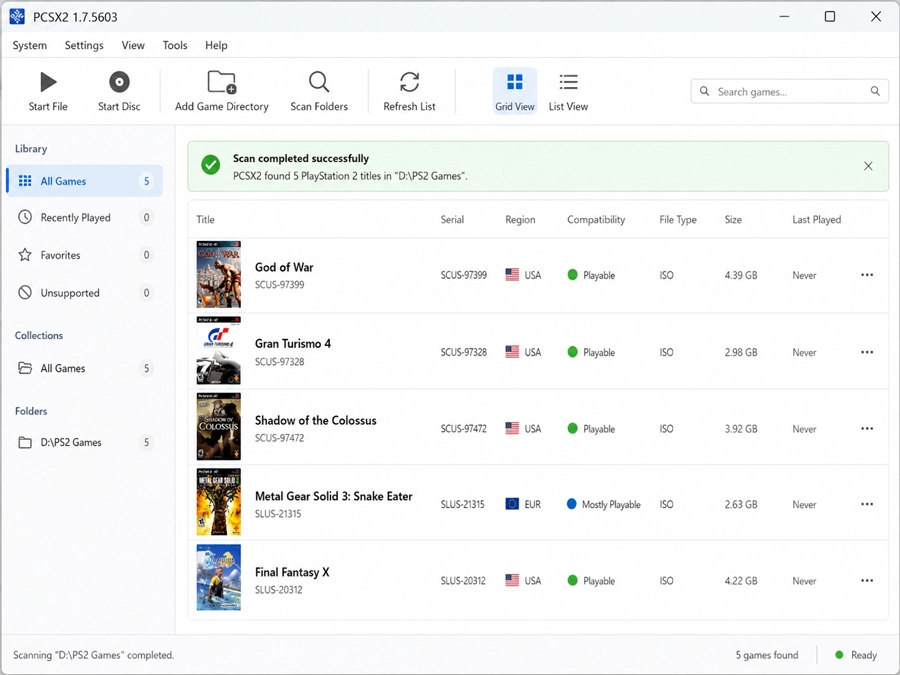Screen dimensions: 900x675
Task: Click the EUR flag icon for Metal Gear Solid 3
Action: [512, 504]
